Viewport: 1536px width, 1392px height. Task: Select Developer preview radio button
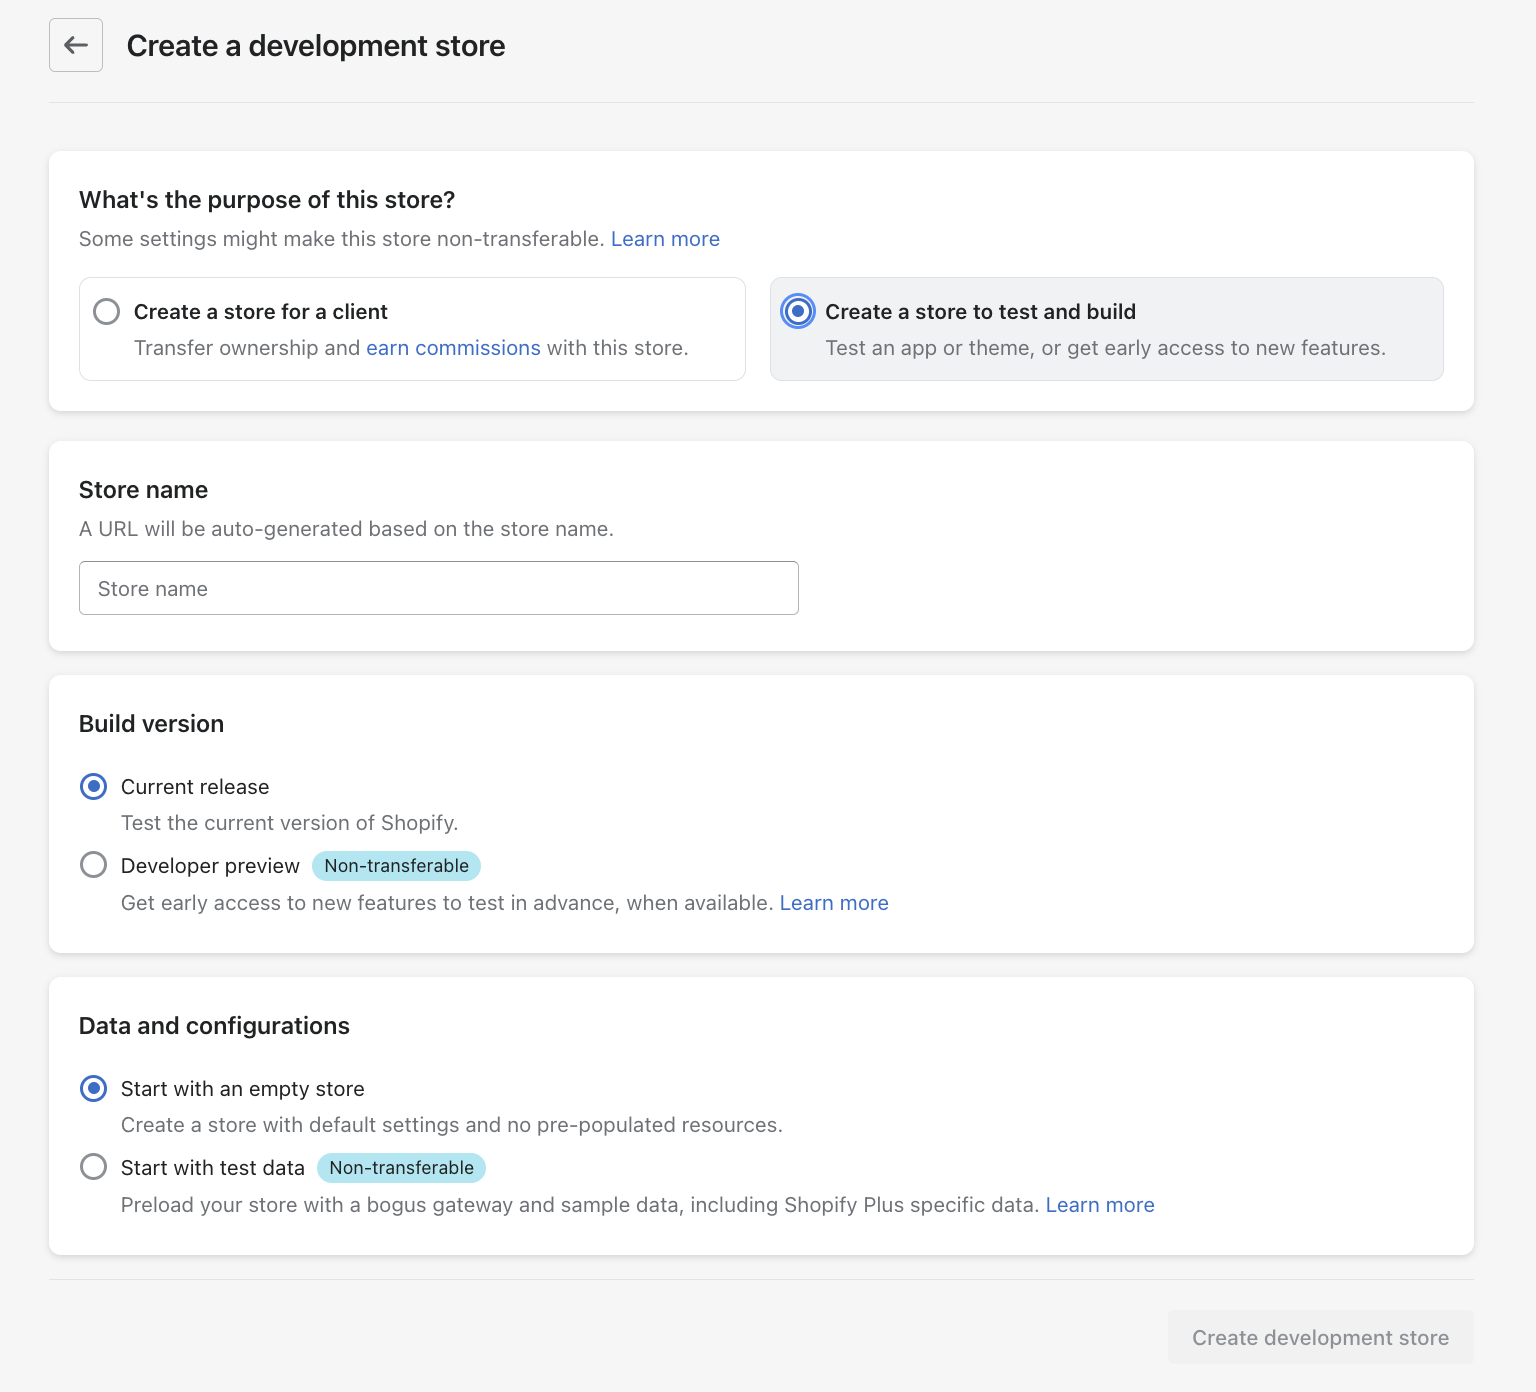click(94, 865)
